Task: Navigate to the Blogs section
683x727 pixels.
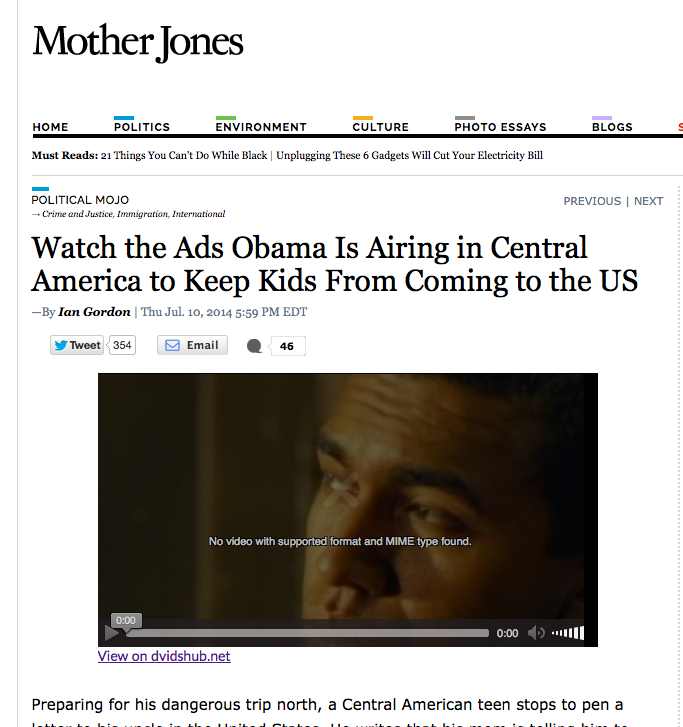Action: [612, 127]
